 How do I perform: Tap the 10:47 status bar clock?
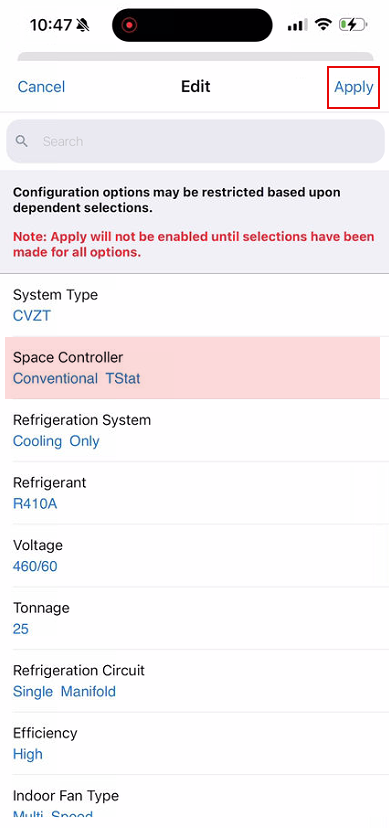(x=51, y=25)
